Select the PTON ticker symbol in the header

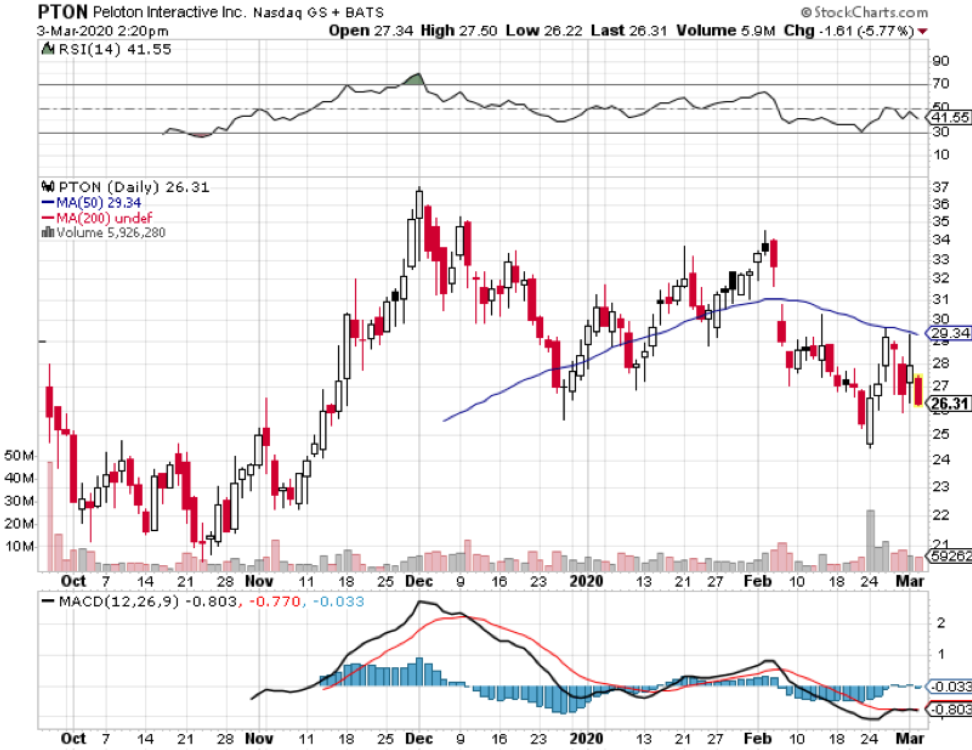point(63,12)
